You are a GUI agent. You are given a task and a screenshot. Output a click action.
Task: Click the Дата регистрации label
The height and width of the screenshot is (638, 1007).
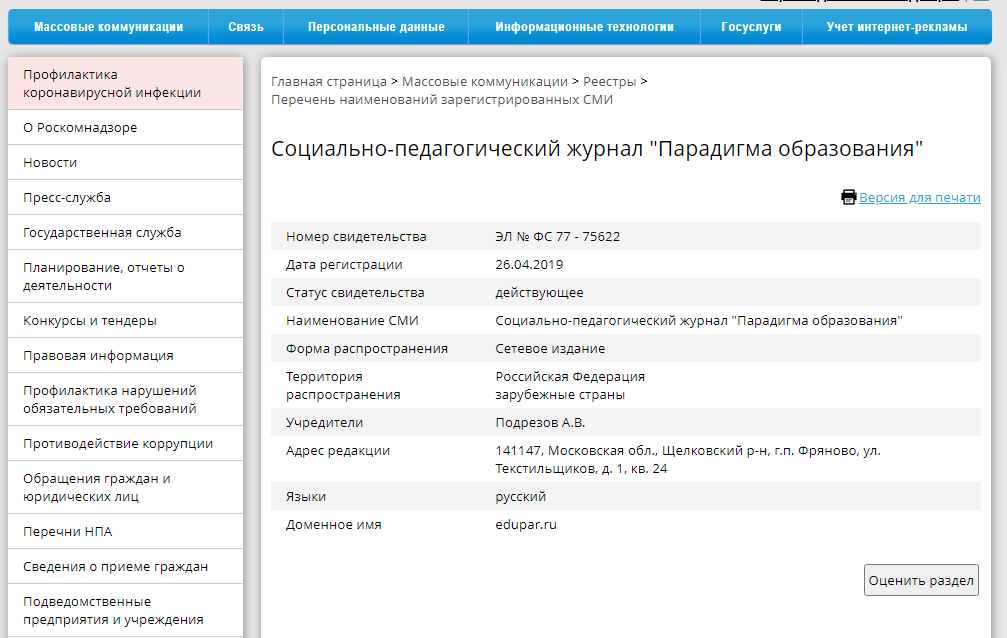coord(344,265)
